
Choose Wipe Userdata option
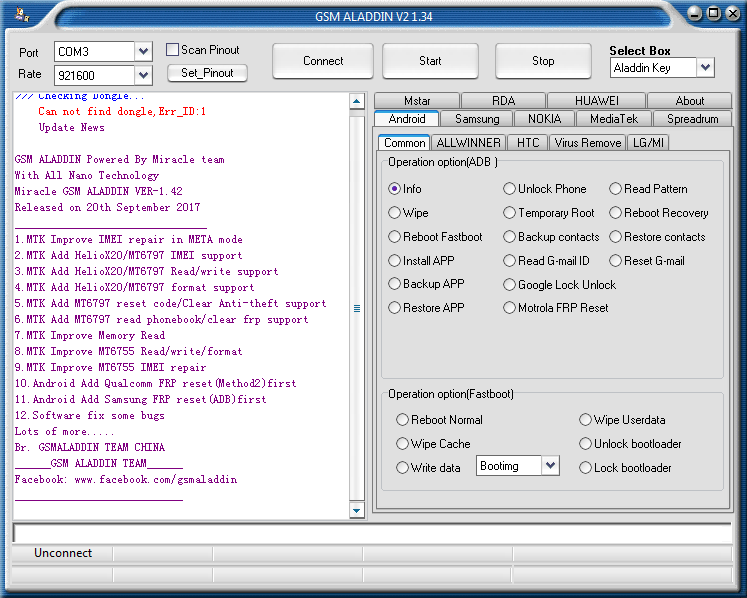point(585,420)
